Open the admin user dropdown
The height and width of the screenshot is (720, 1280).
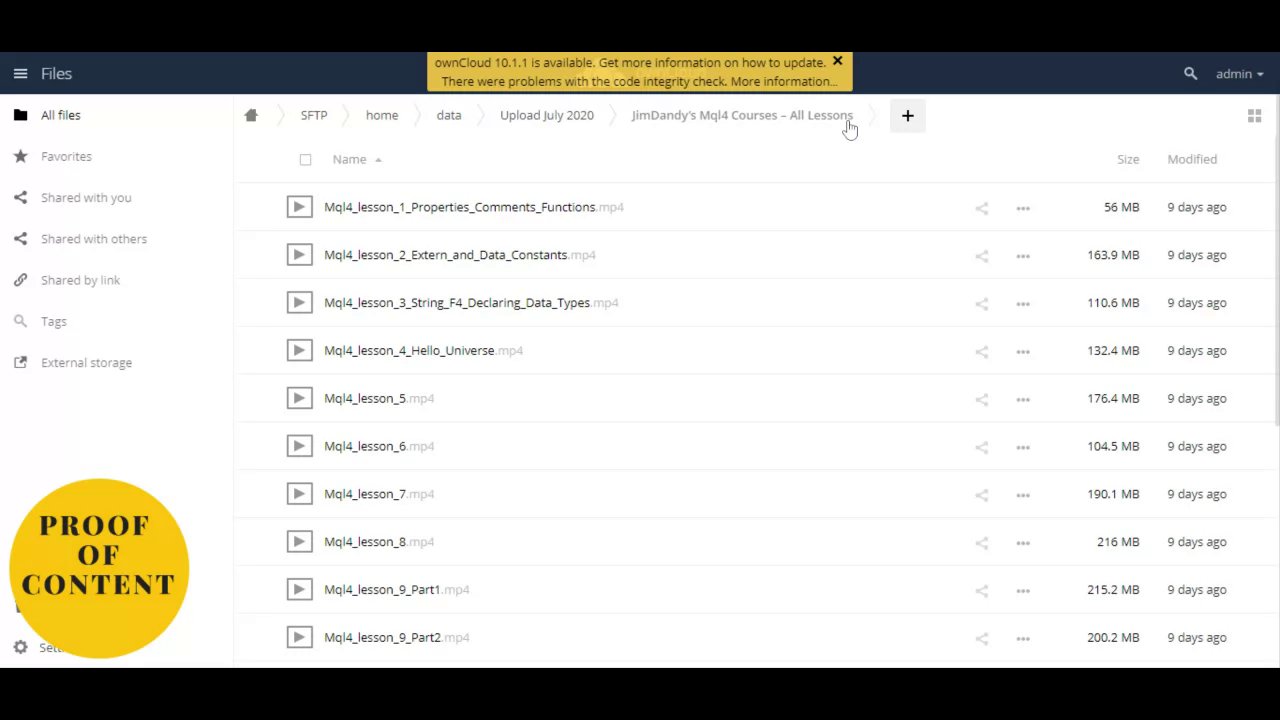(1240, 73)
